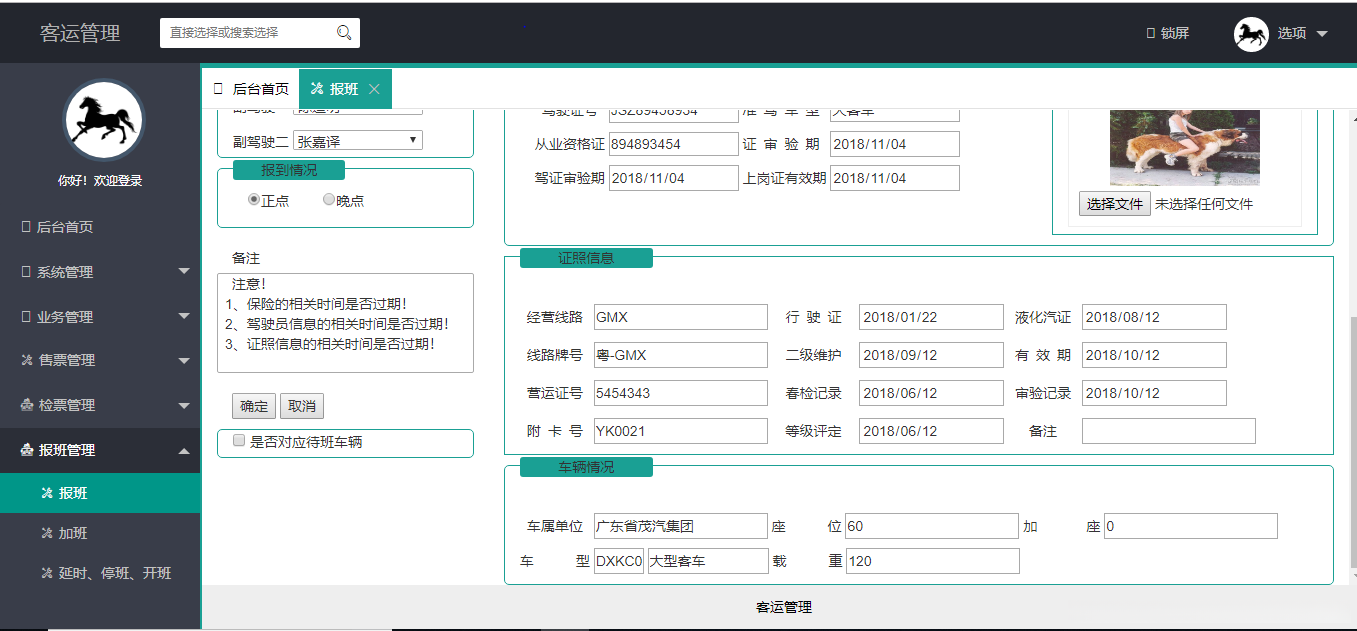Image resolution: width=1357 pixels, height=631 pixels.
Task: Click the tools icon next to 加班
Action: coord(46,533)
